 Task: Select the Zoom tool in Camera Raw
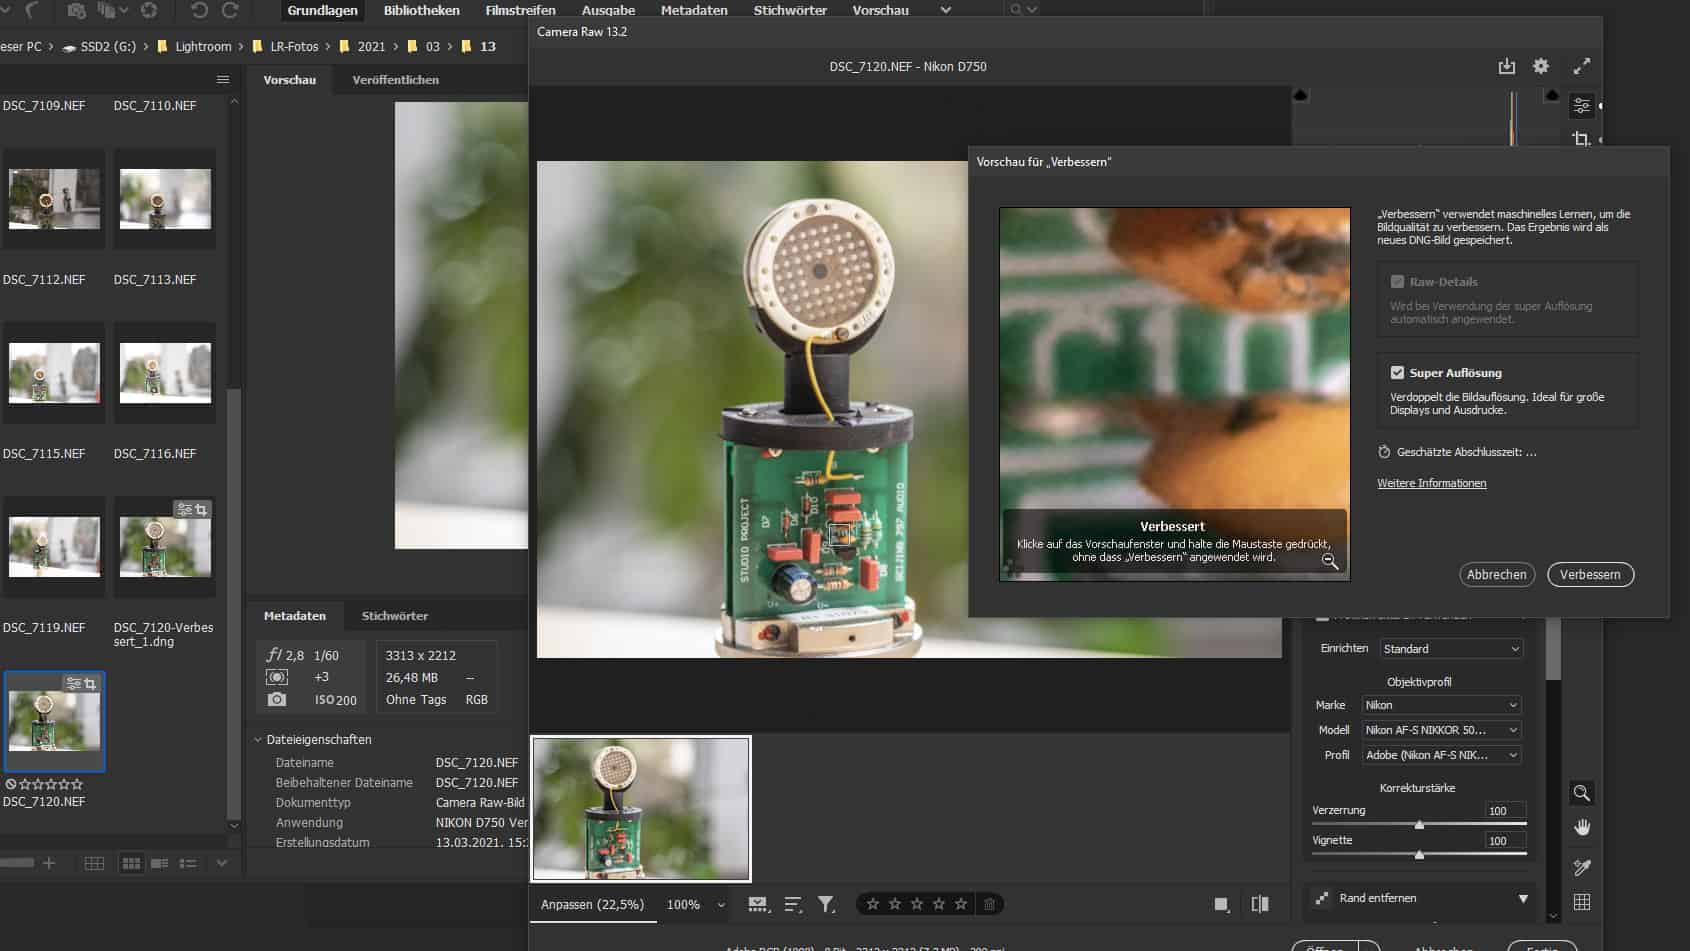pyautogui.click(x=1583, y=793)
